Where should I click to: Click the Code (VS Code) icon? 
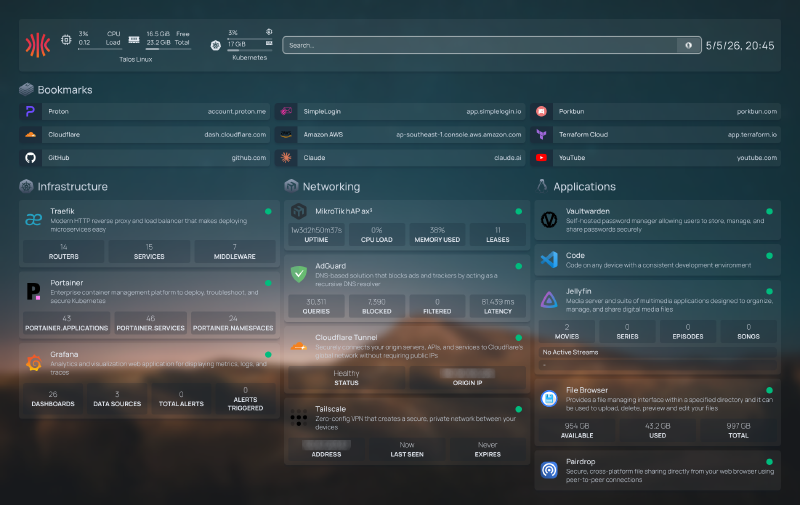pos(549,260)
